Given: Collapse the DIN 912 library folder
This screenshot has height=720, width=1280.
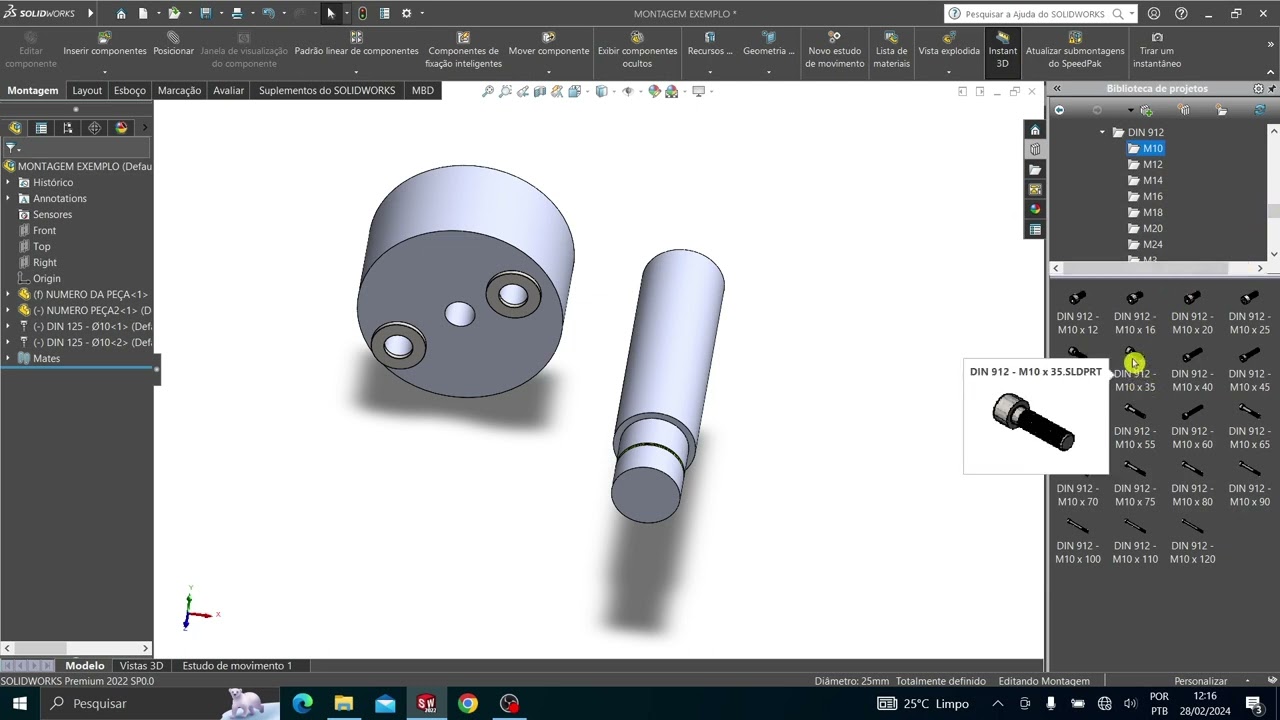Looking at the screenshot, I should (x=1103, y=132).
